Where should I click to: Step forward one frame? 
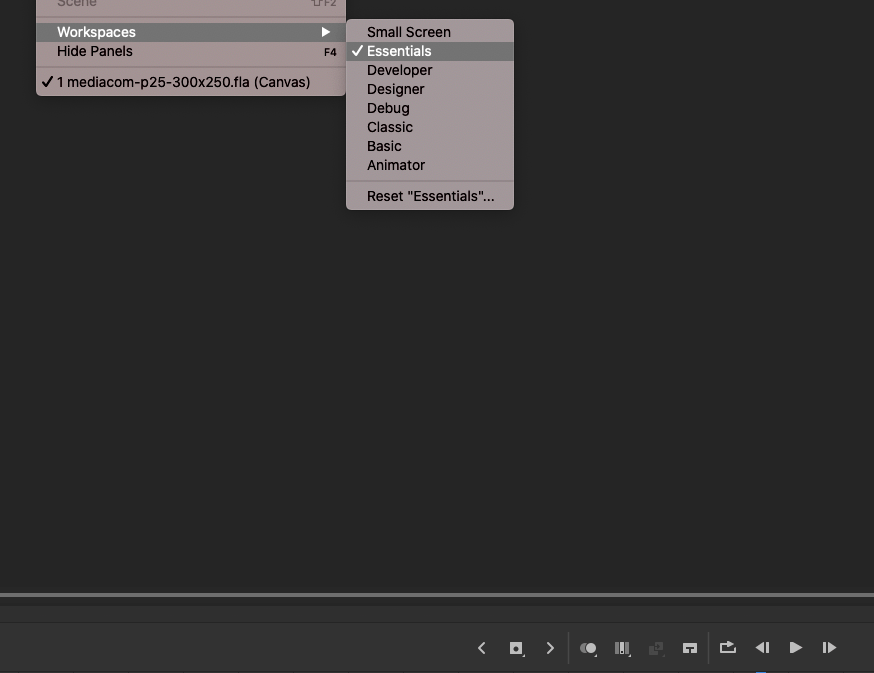pos(830,648)
